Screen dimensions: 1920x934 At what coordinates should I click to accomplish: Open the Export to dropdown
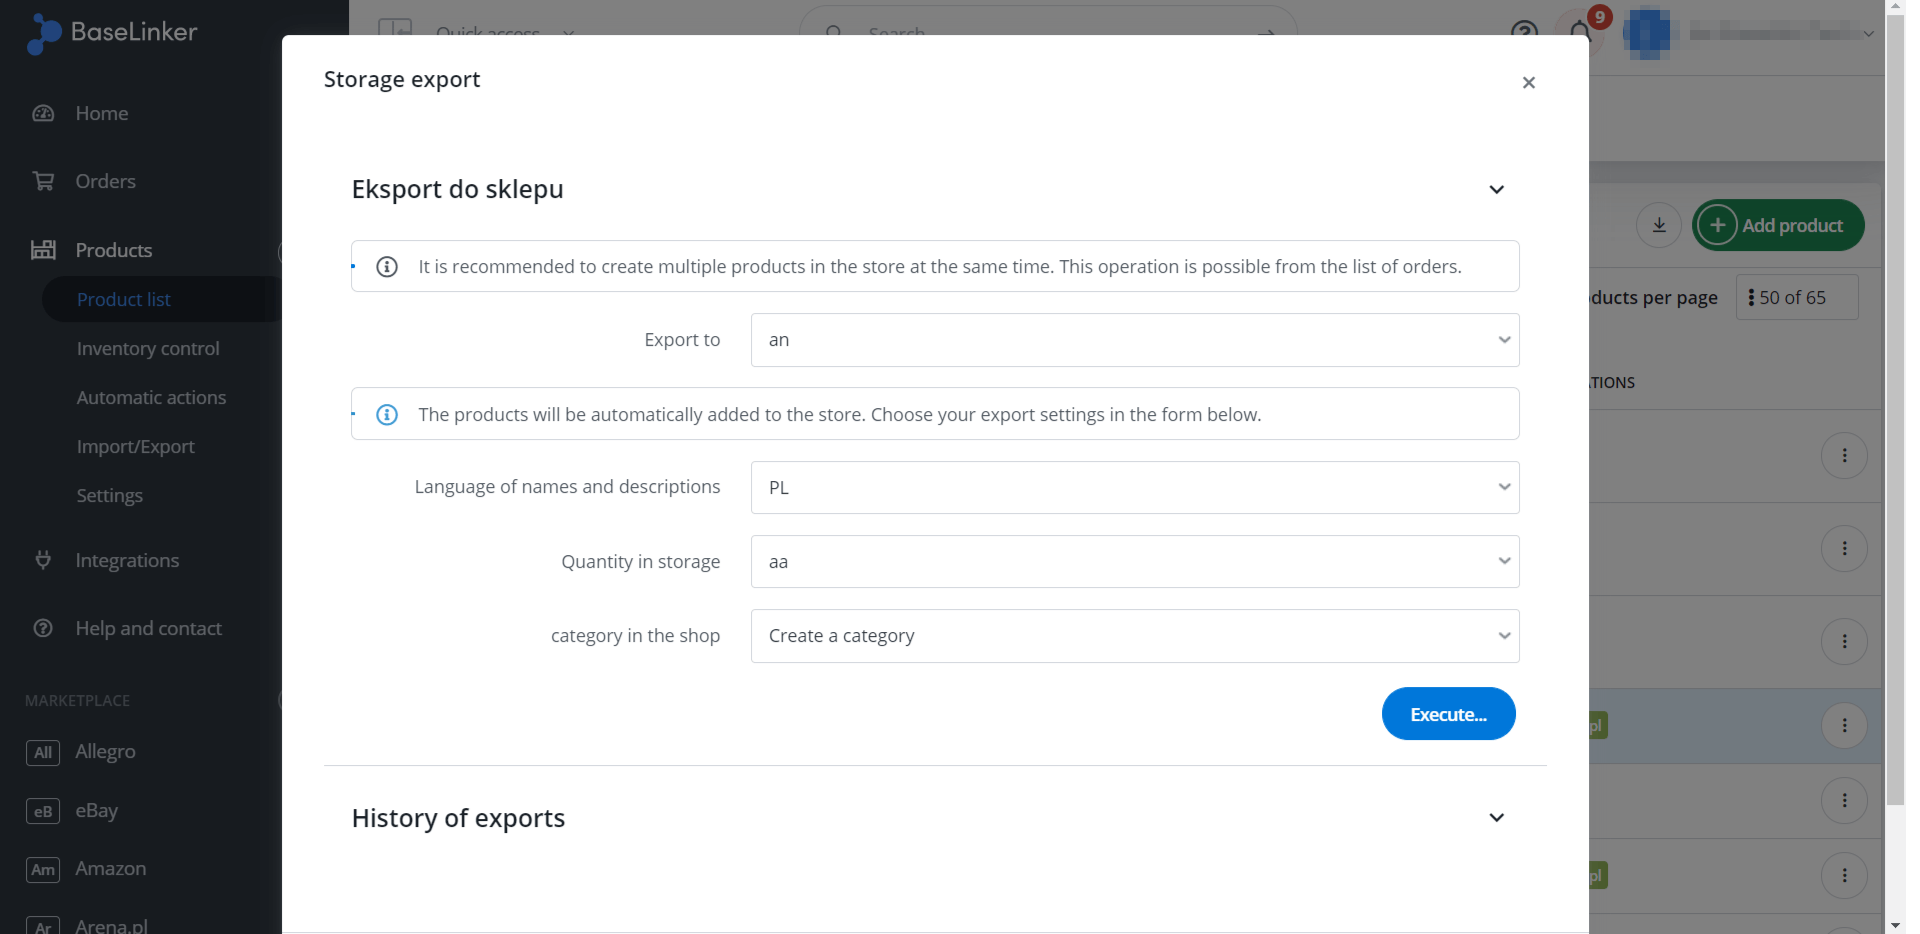[1135, 340]
